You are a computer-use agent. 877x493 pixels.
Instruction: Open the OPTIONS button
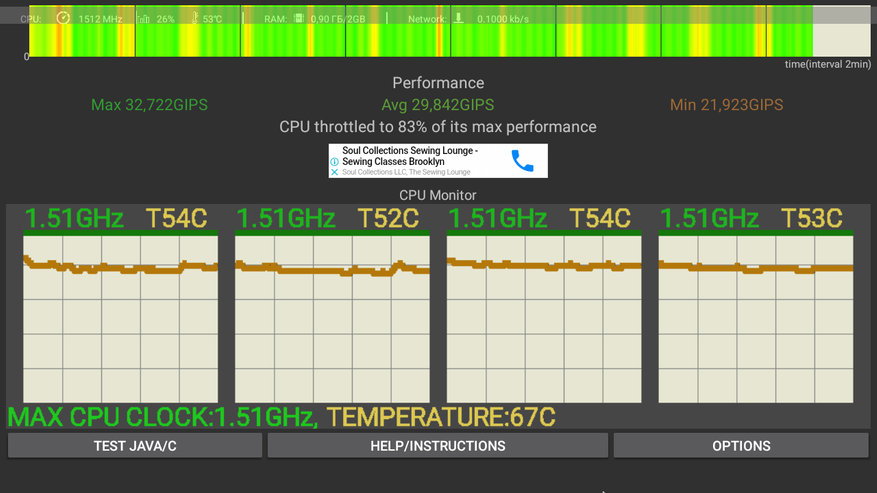coord(741,446)
